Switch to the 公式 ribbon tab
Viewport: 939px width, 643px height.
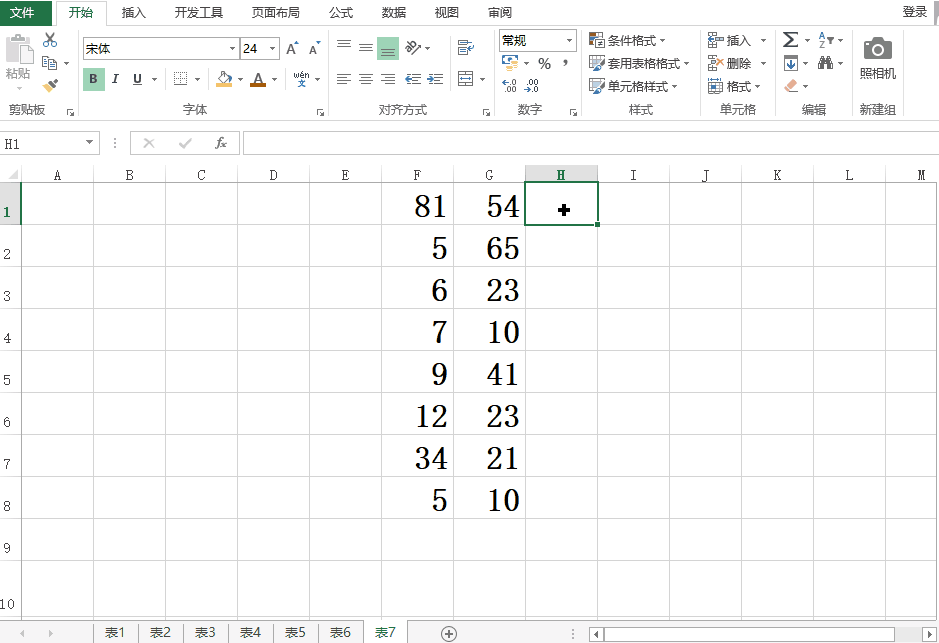pyautogui.click(x=340, y=12)
